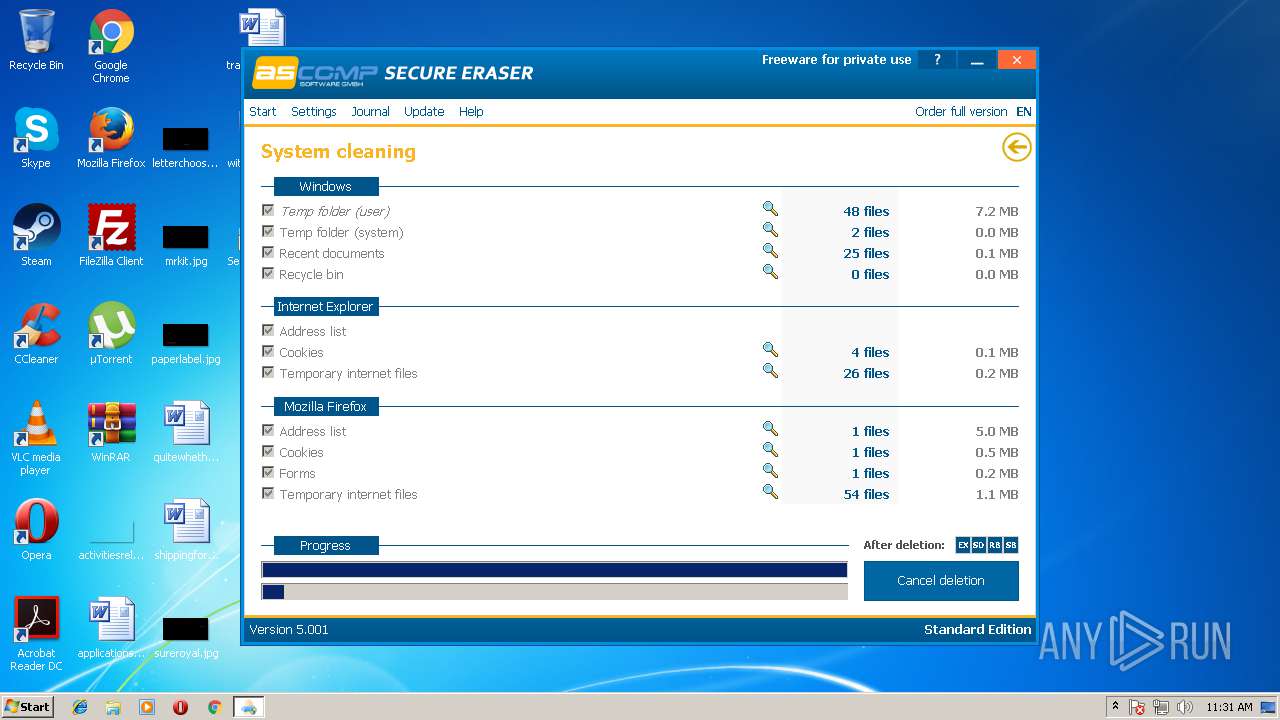
Task: Toggle Mozilla Firefox Forms checkbox
Action: (x=268, y=472)
